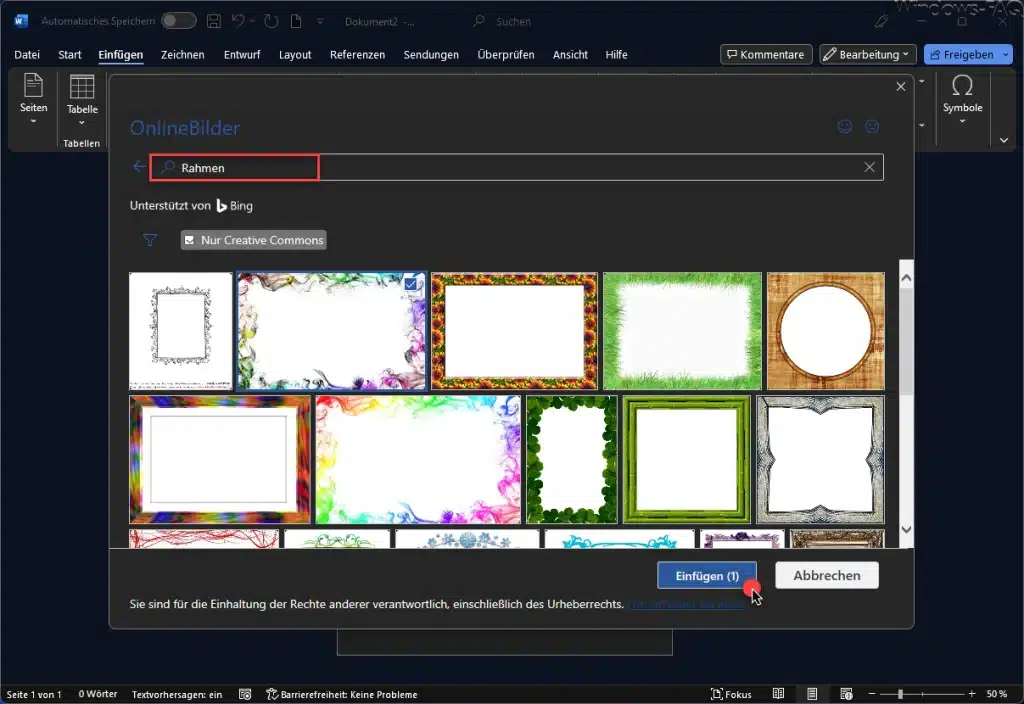Switch to read mode view icon
This screenshot has height=704, width=1024.
(778, 694)
